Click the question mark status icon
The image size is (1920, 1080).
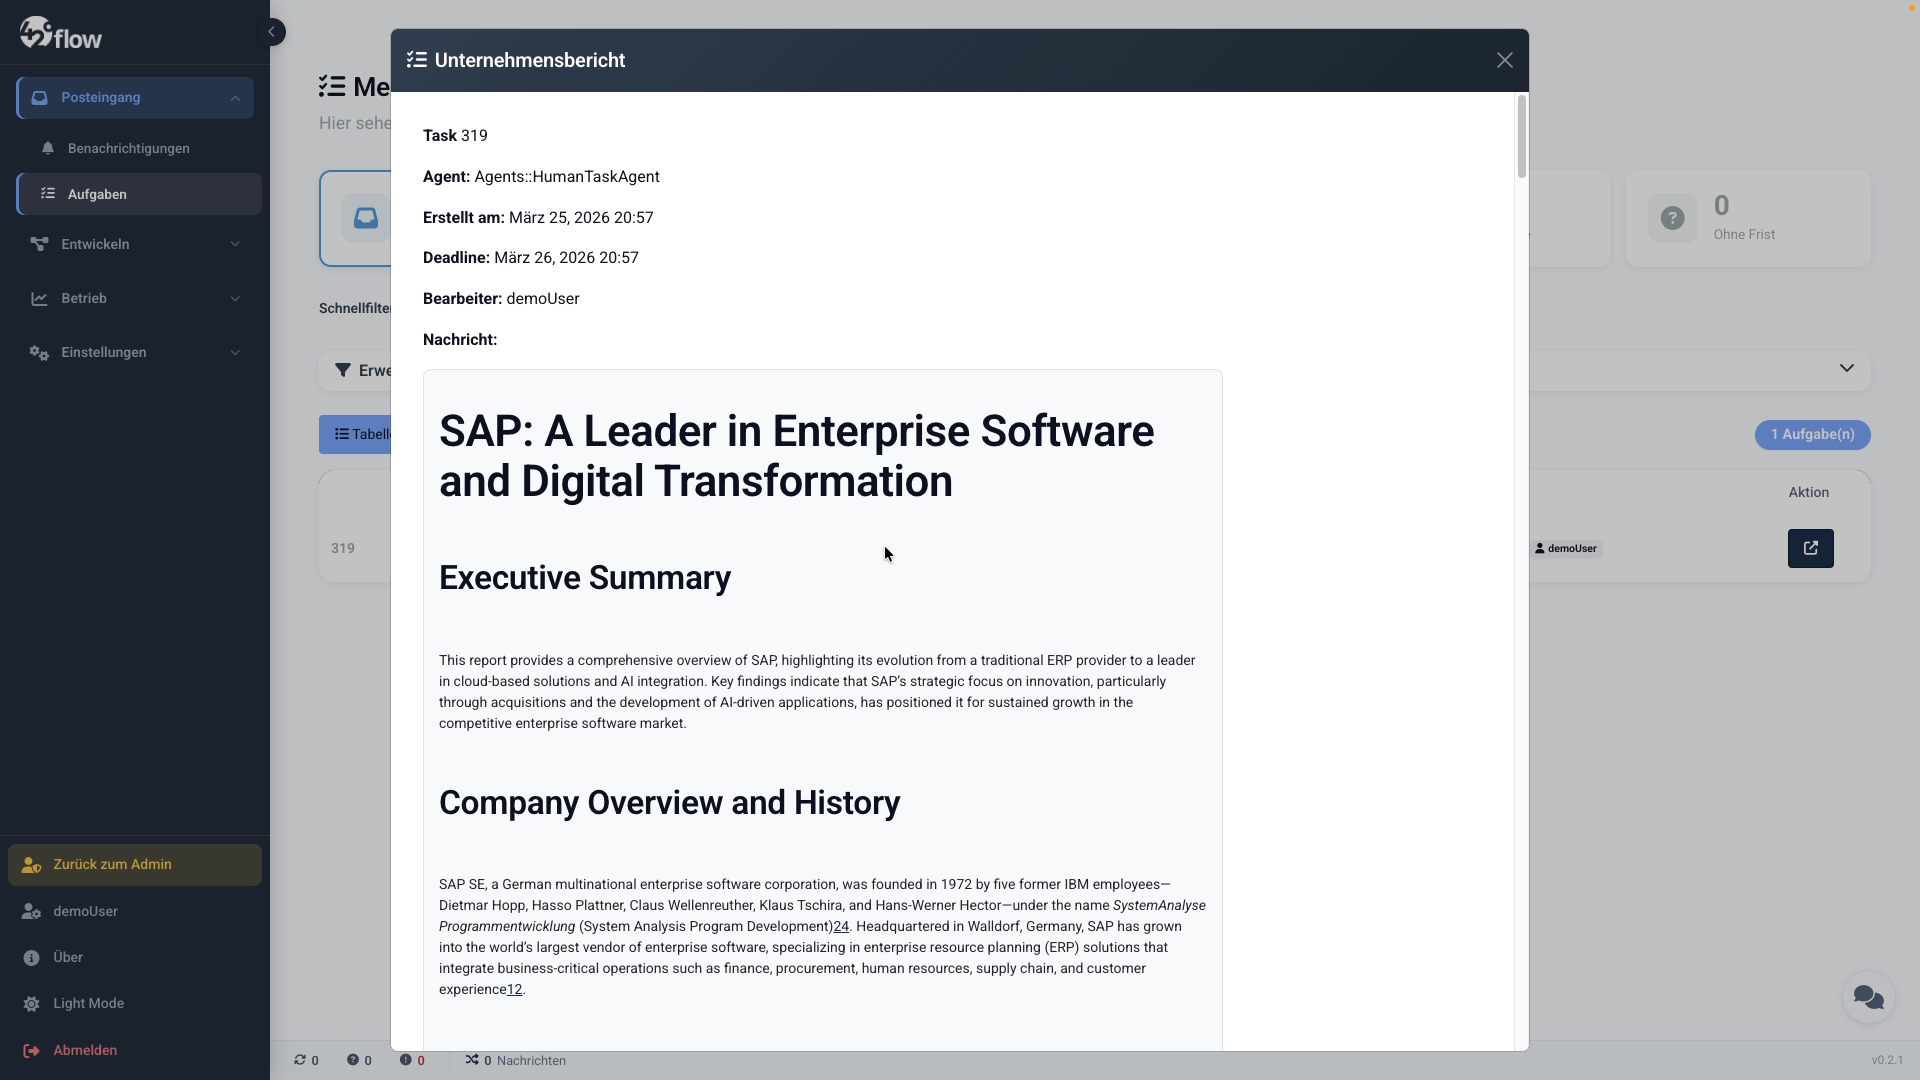[353, 1060]
